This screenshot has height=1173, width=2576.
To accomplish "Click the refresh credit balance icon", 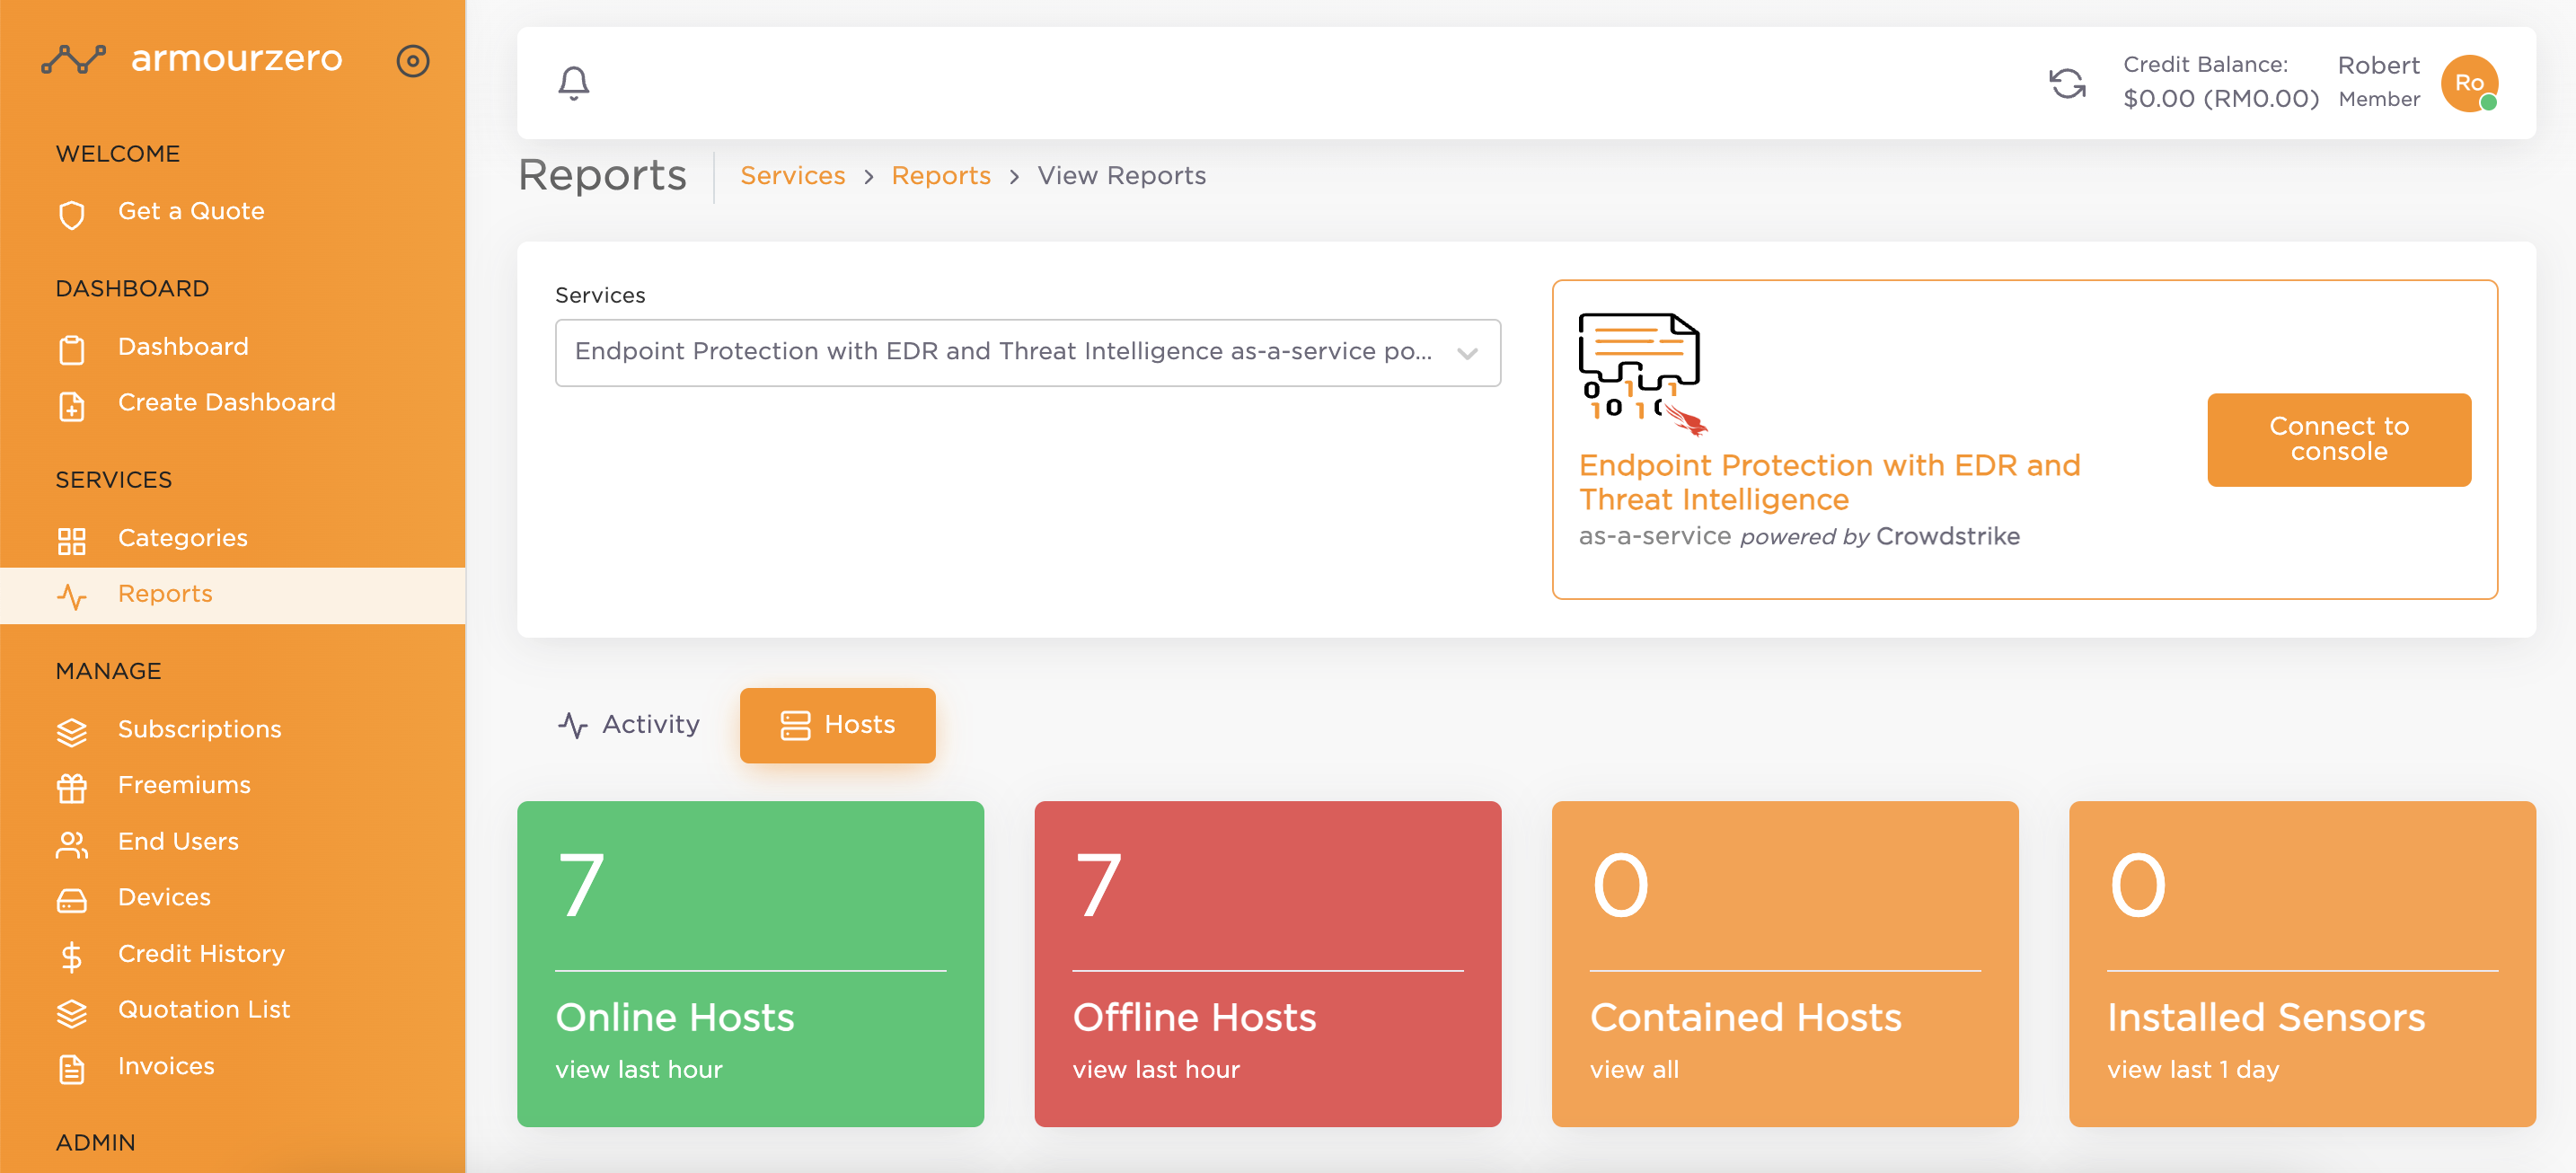I will (x=2067, y=83).
